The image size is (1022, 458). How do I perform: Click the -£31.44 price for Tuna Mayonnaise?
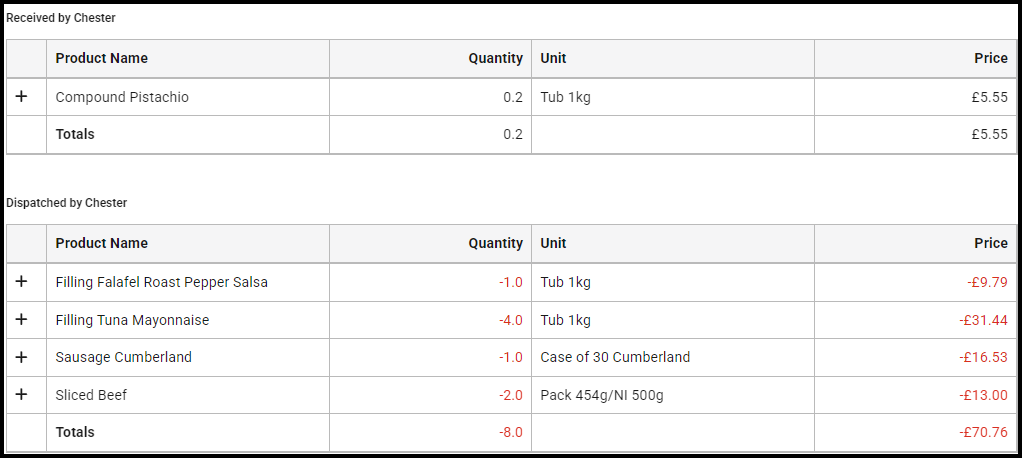coord(983,320)
